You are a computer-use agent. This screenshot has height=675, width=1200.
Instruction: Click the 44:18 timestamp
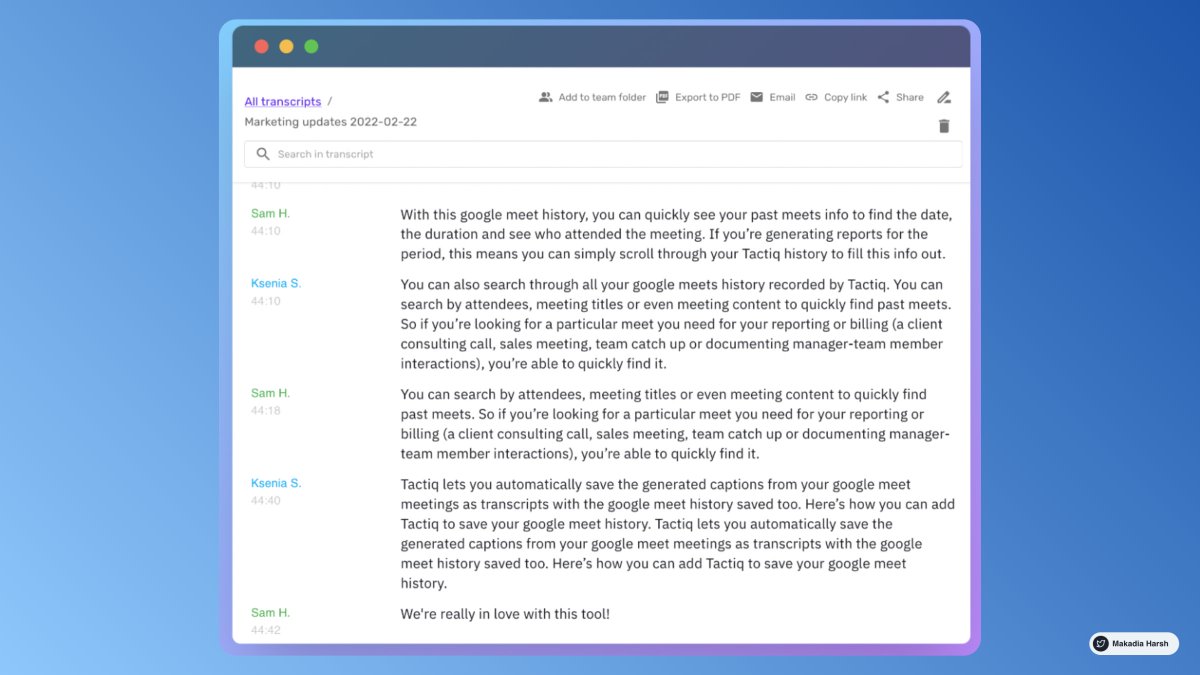pos(266,411)
